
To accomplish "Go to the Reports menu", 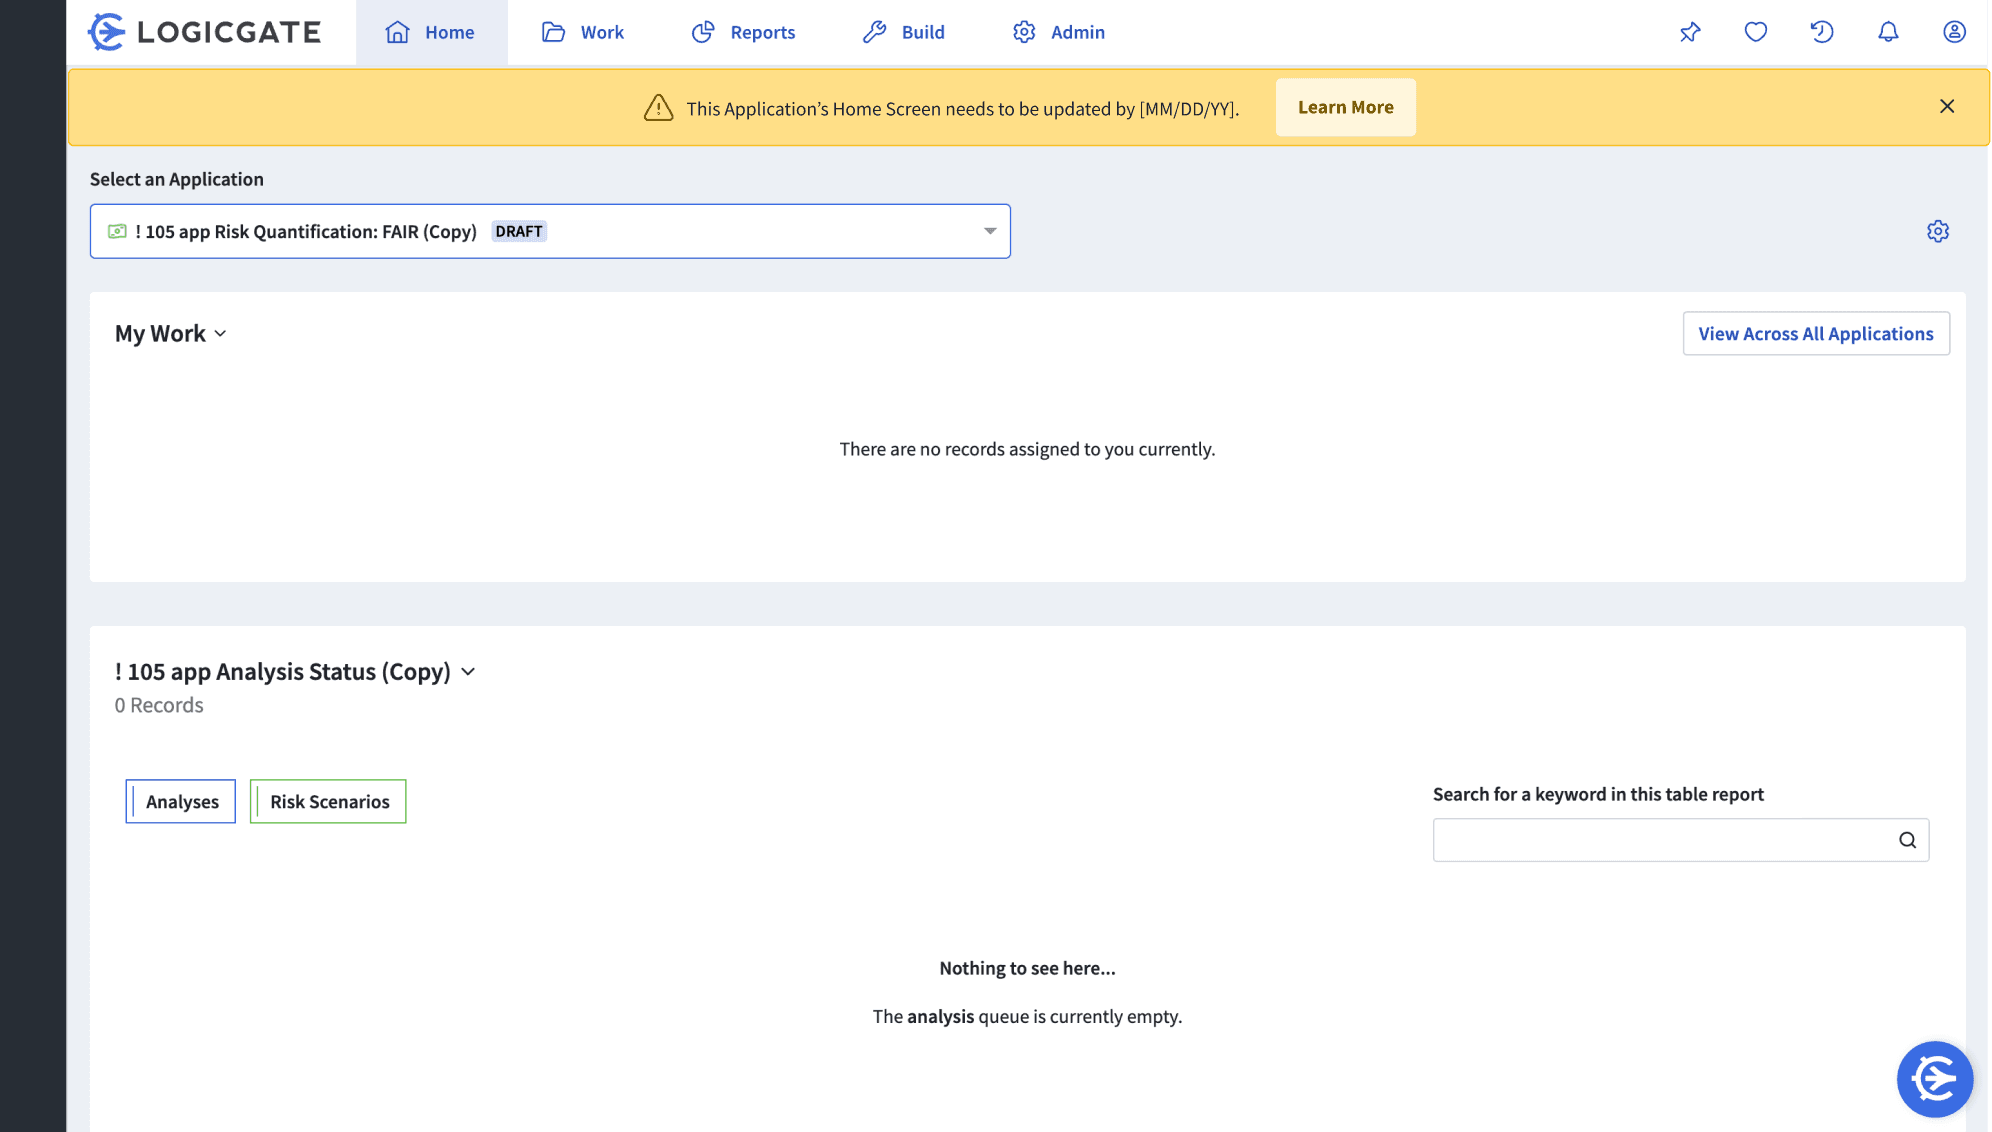I will [743, 32].
